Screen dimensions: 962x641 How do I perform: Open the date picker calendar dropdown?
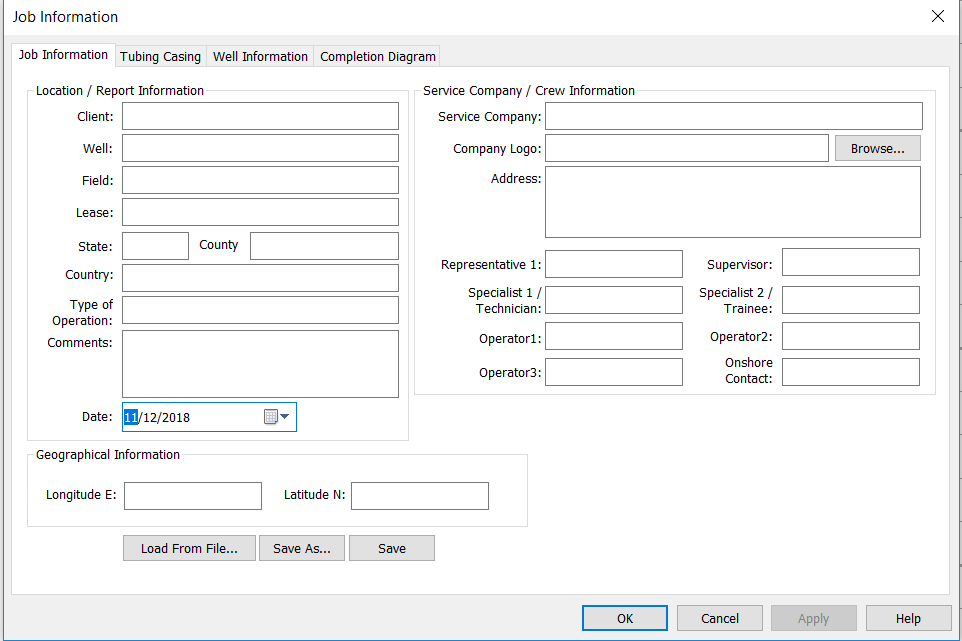pos(277,417)
